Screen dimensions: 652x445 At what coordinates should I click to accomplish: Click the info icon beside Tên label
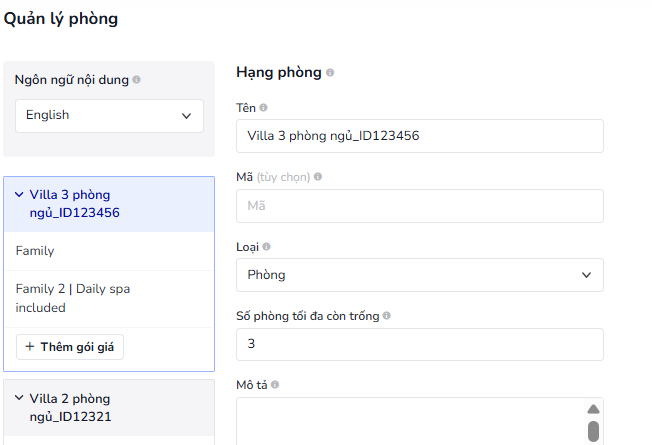click(263, 108)
